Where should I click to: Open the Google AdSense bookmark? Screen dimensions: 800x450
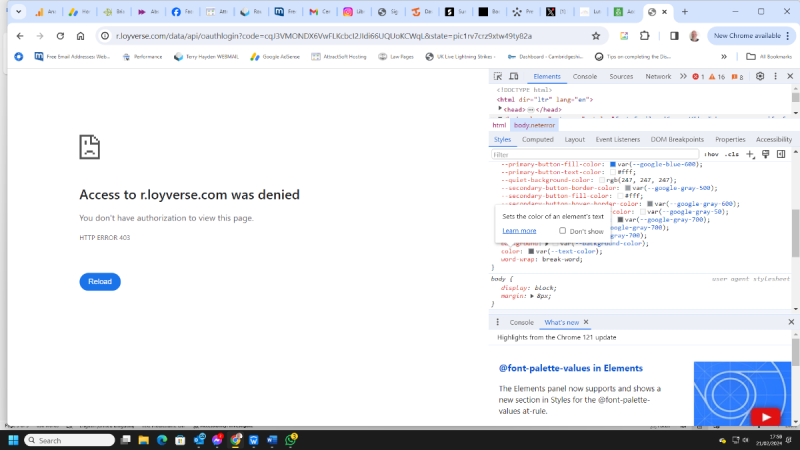pos(274,57)
